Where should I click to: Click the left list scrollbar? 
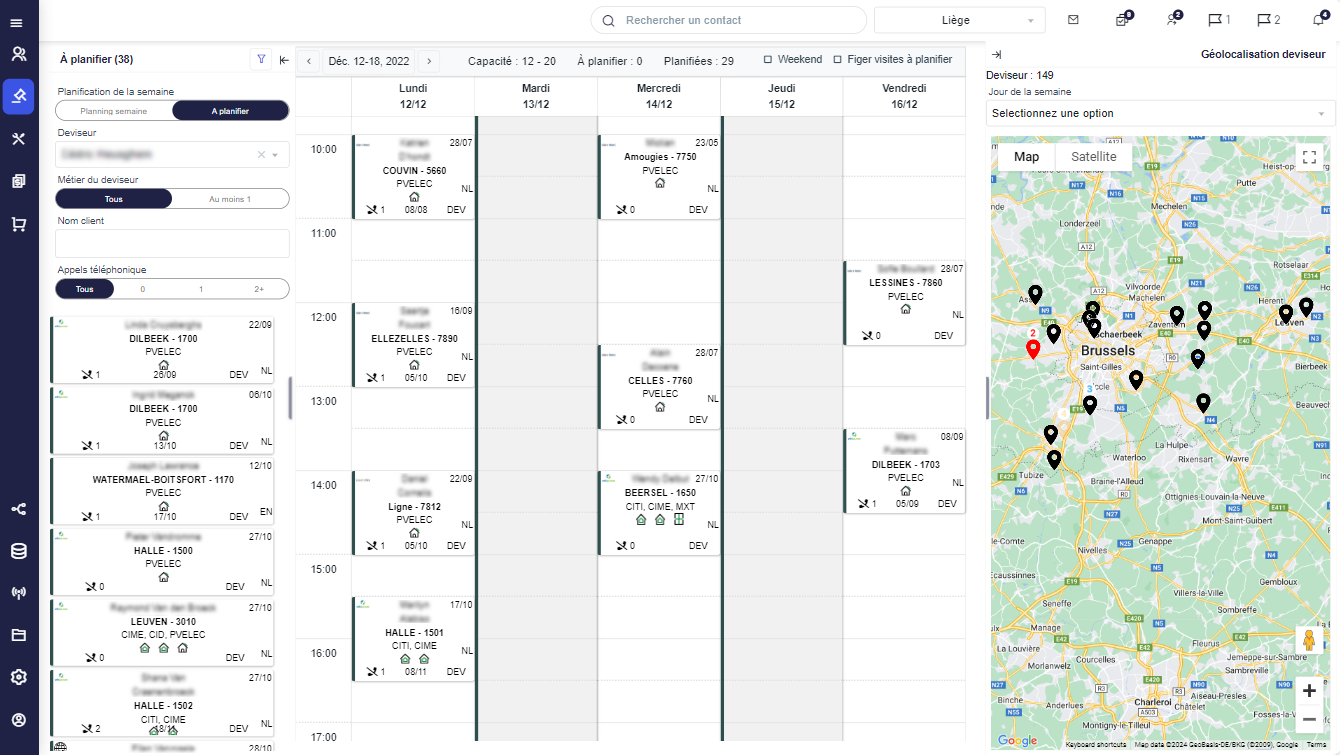pyautogui.click(x=290, y=398)
